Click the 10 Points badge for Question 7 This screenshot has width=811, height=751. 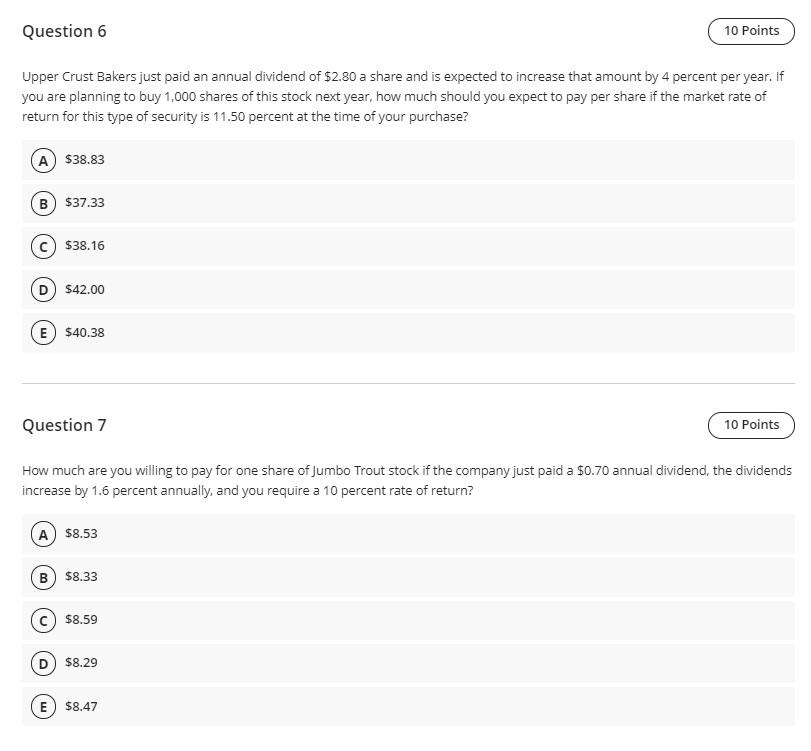[751, 425]
